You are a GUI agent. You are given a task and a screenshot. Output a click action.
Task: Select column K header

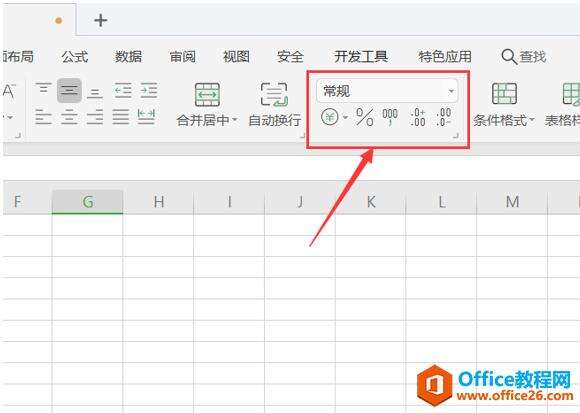click(x=371, y=202)
